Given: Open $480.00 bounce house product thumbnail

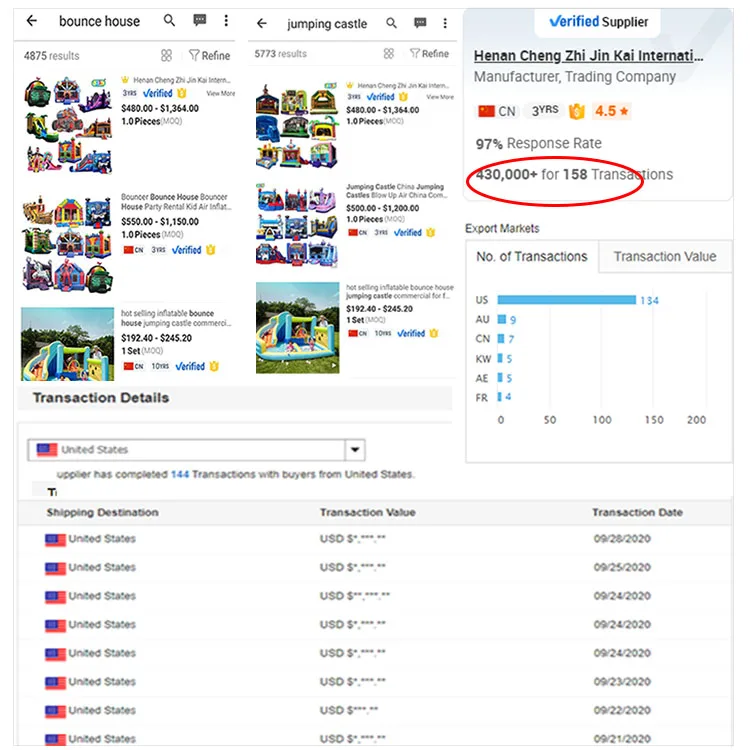Looking at the screenshot, I should tap(68, 125).
